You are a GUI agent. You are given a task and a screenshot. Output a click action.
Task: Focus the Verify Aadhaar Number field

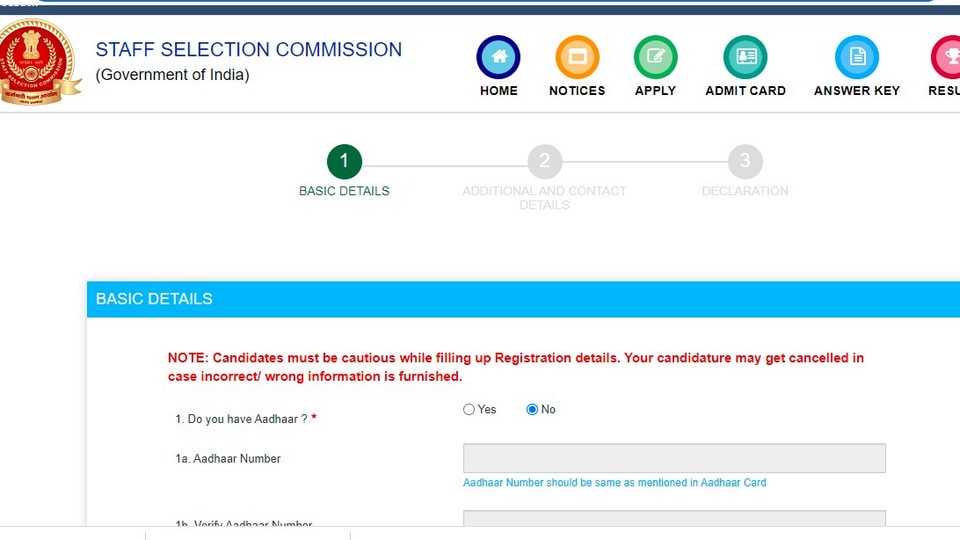coord(674,518)
